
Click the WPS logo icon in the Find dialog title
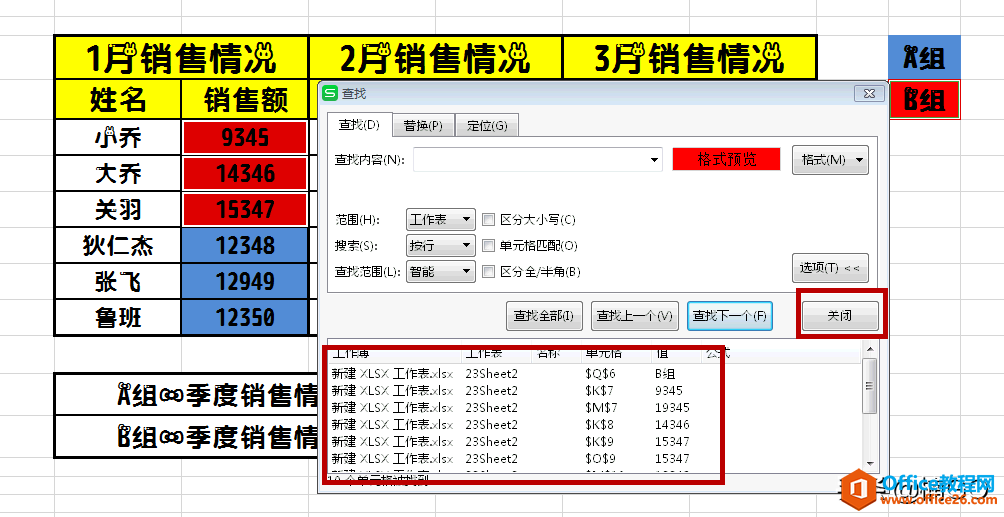click(330, 94)
